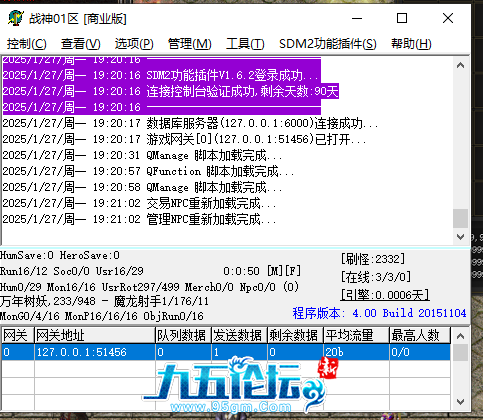
Task: Select log line SDM2功能插件V1.6.2登录成功
Action: click(162, 75)
